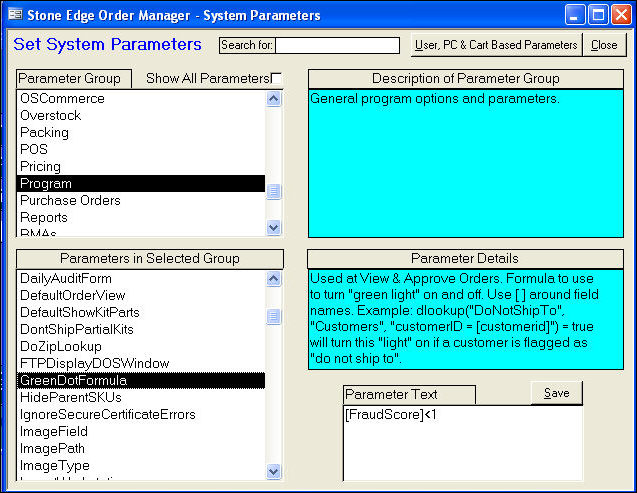637x493 pixels.
Task: Select Reports parameter group
Action: pos(141,218)
